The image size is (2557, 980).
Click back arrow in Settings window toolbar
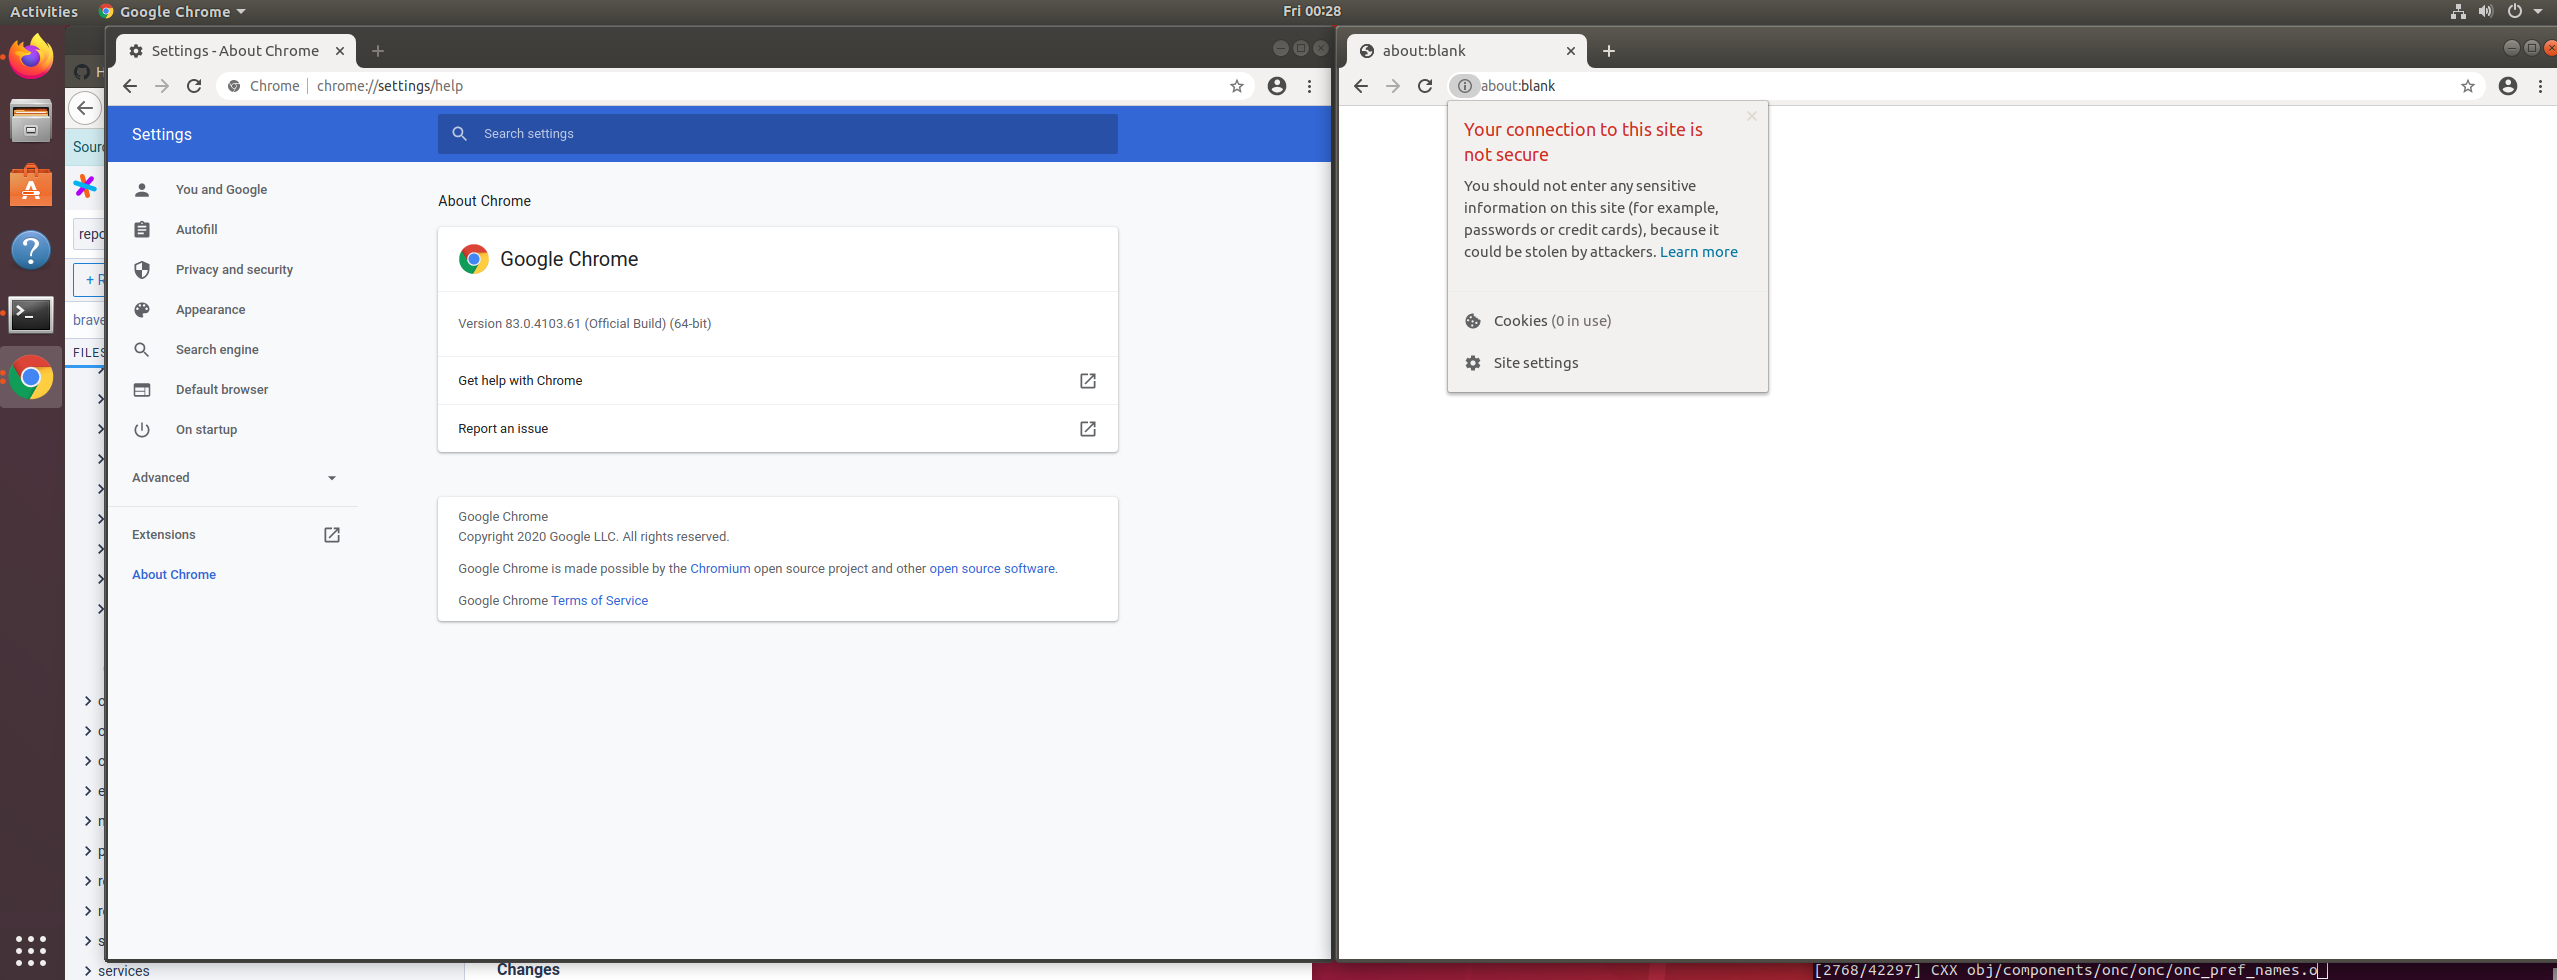[x=130, y=86]
